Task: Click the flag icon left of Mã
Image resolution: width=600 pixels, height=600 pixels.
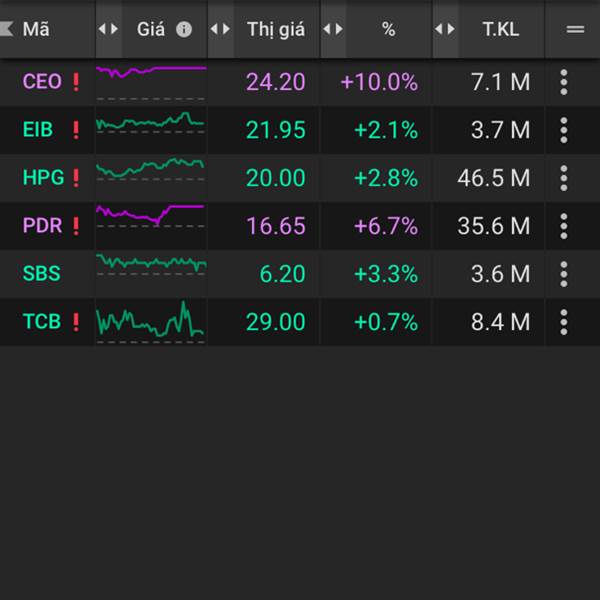Action: click(7, 29)
